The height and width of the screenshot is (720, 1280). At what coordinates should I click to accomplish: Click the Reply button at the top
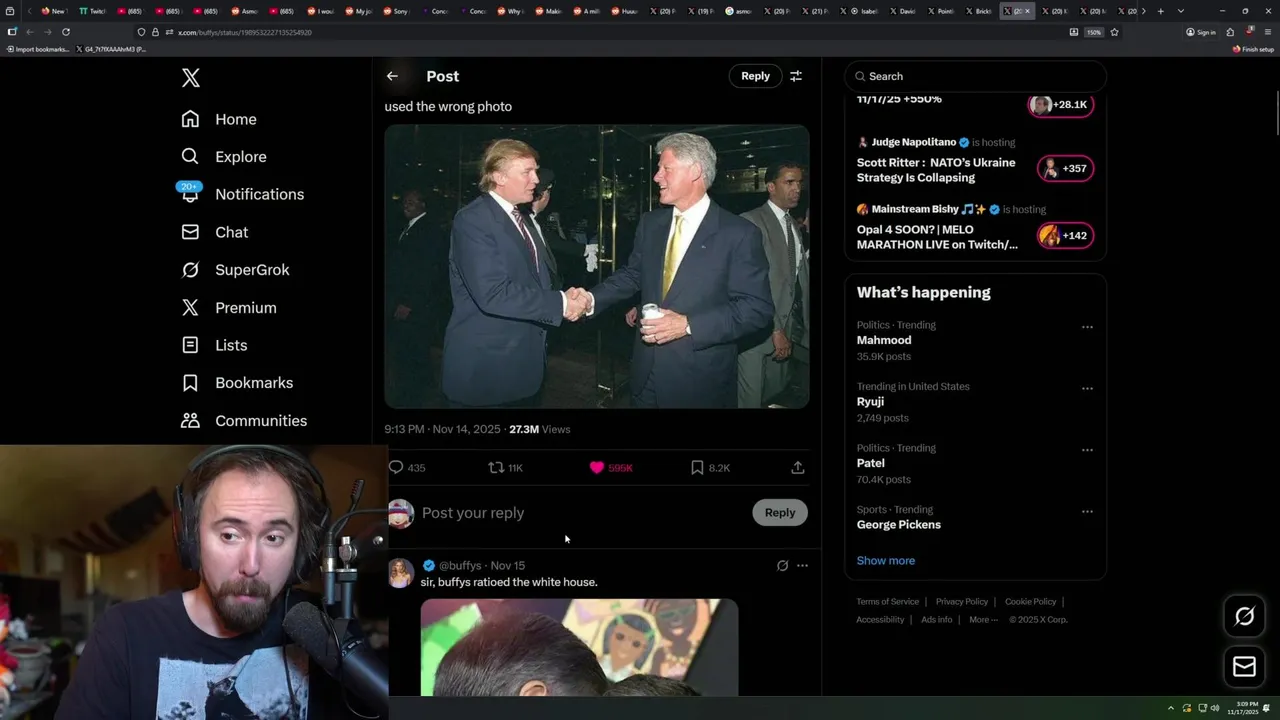(755, 76)
